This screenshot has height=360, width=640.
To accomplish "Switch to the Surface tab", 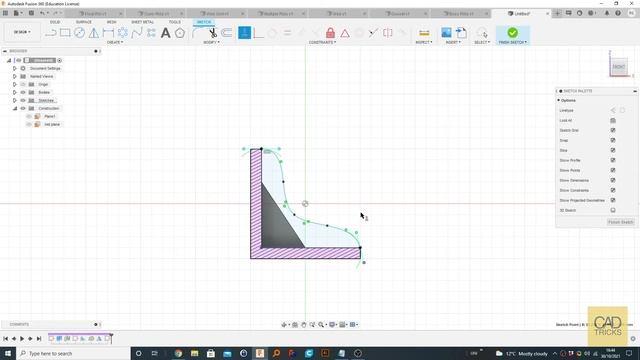I will (x=84, y=22).
